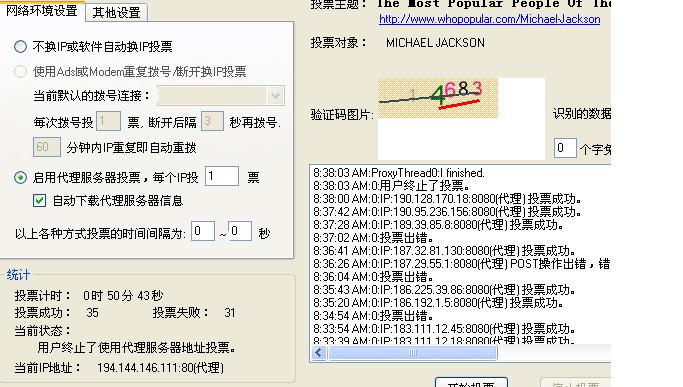Click the horizontal log scrollbar thumb
Viewport: 683px width, 387px height.
pos(413,352)
